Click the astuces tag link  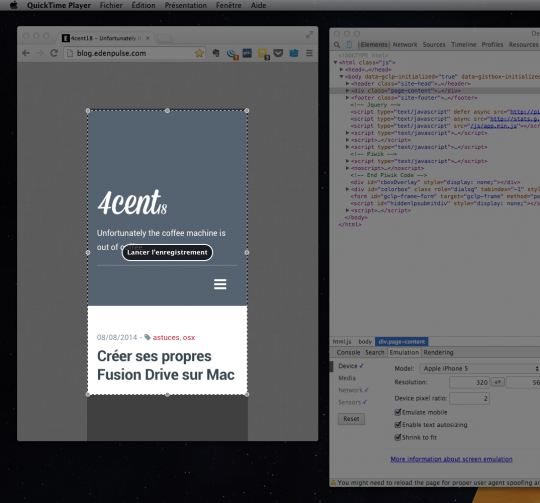[x=166, y=337]
